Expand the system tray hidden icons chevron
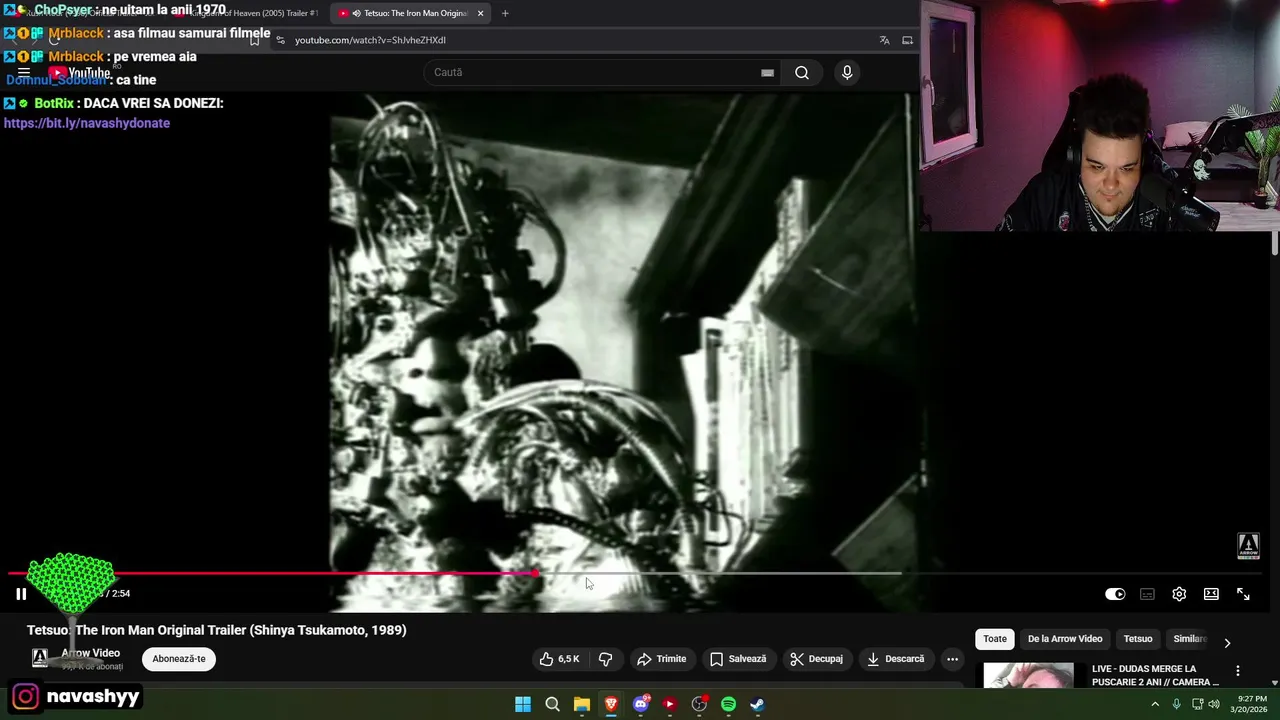 [1155, 704]
